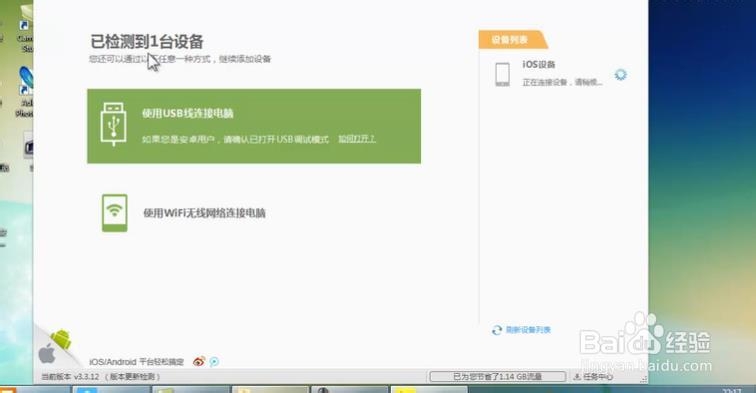
Task: Open the Tencent Weibo icon
Action: point(214,362)
